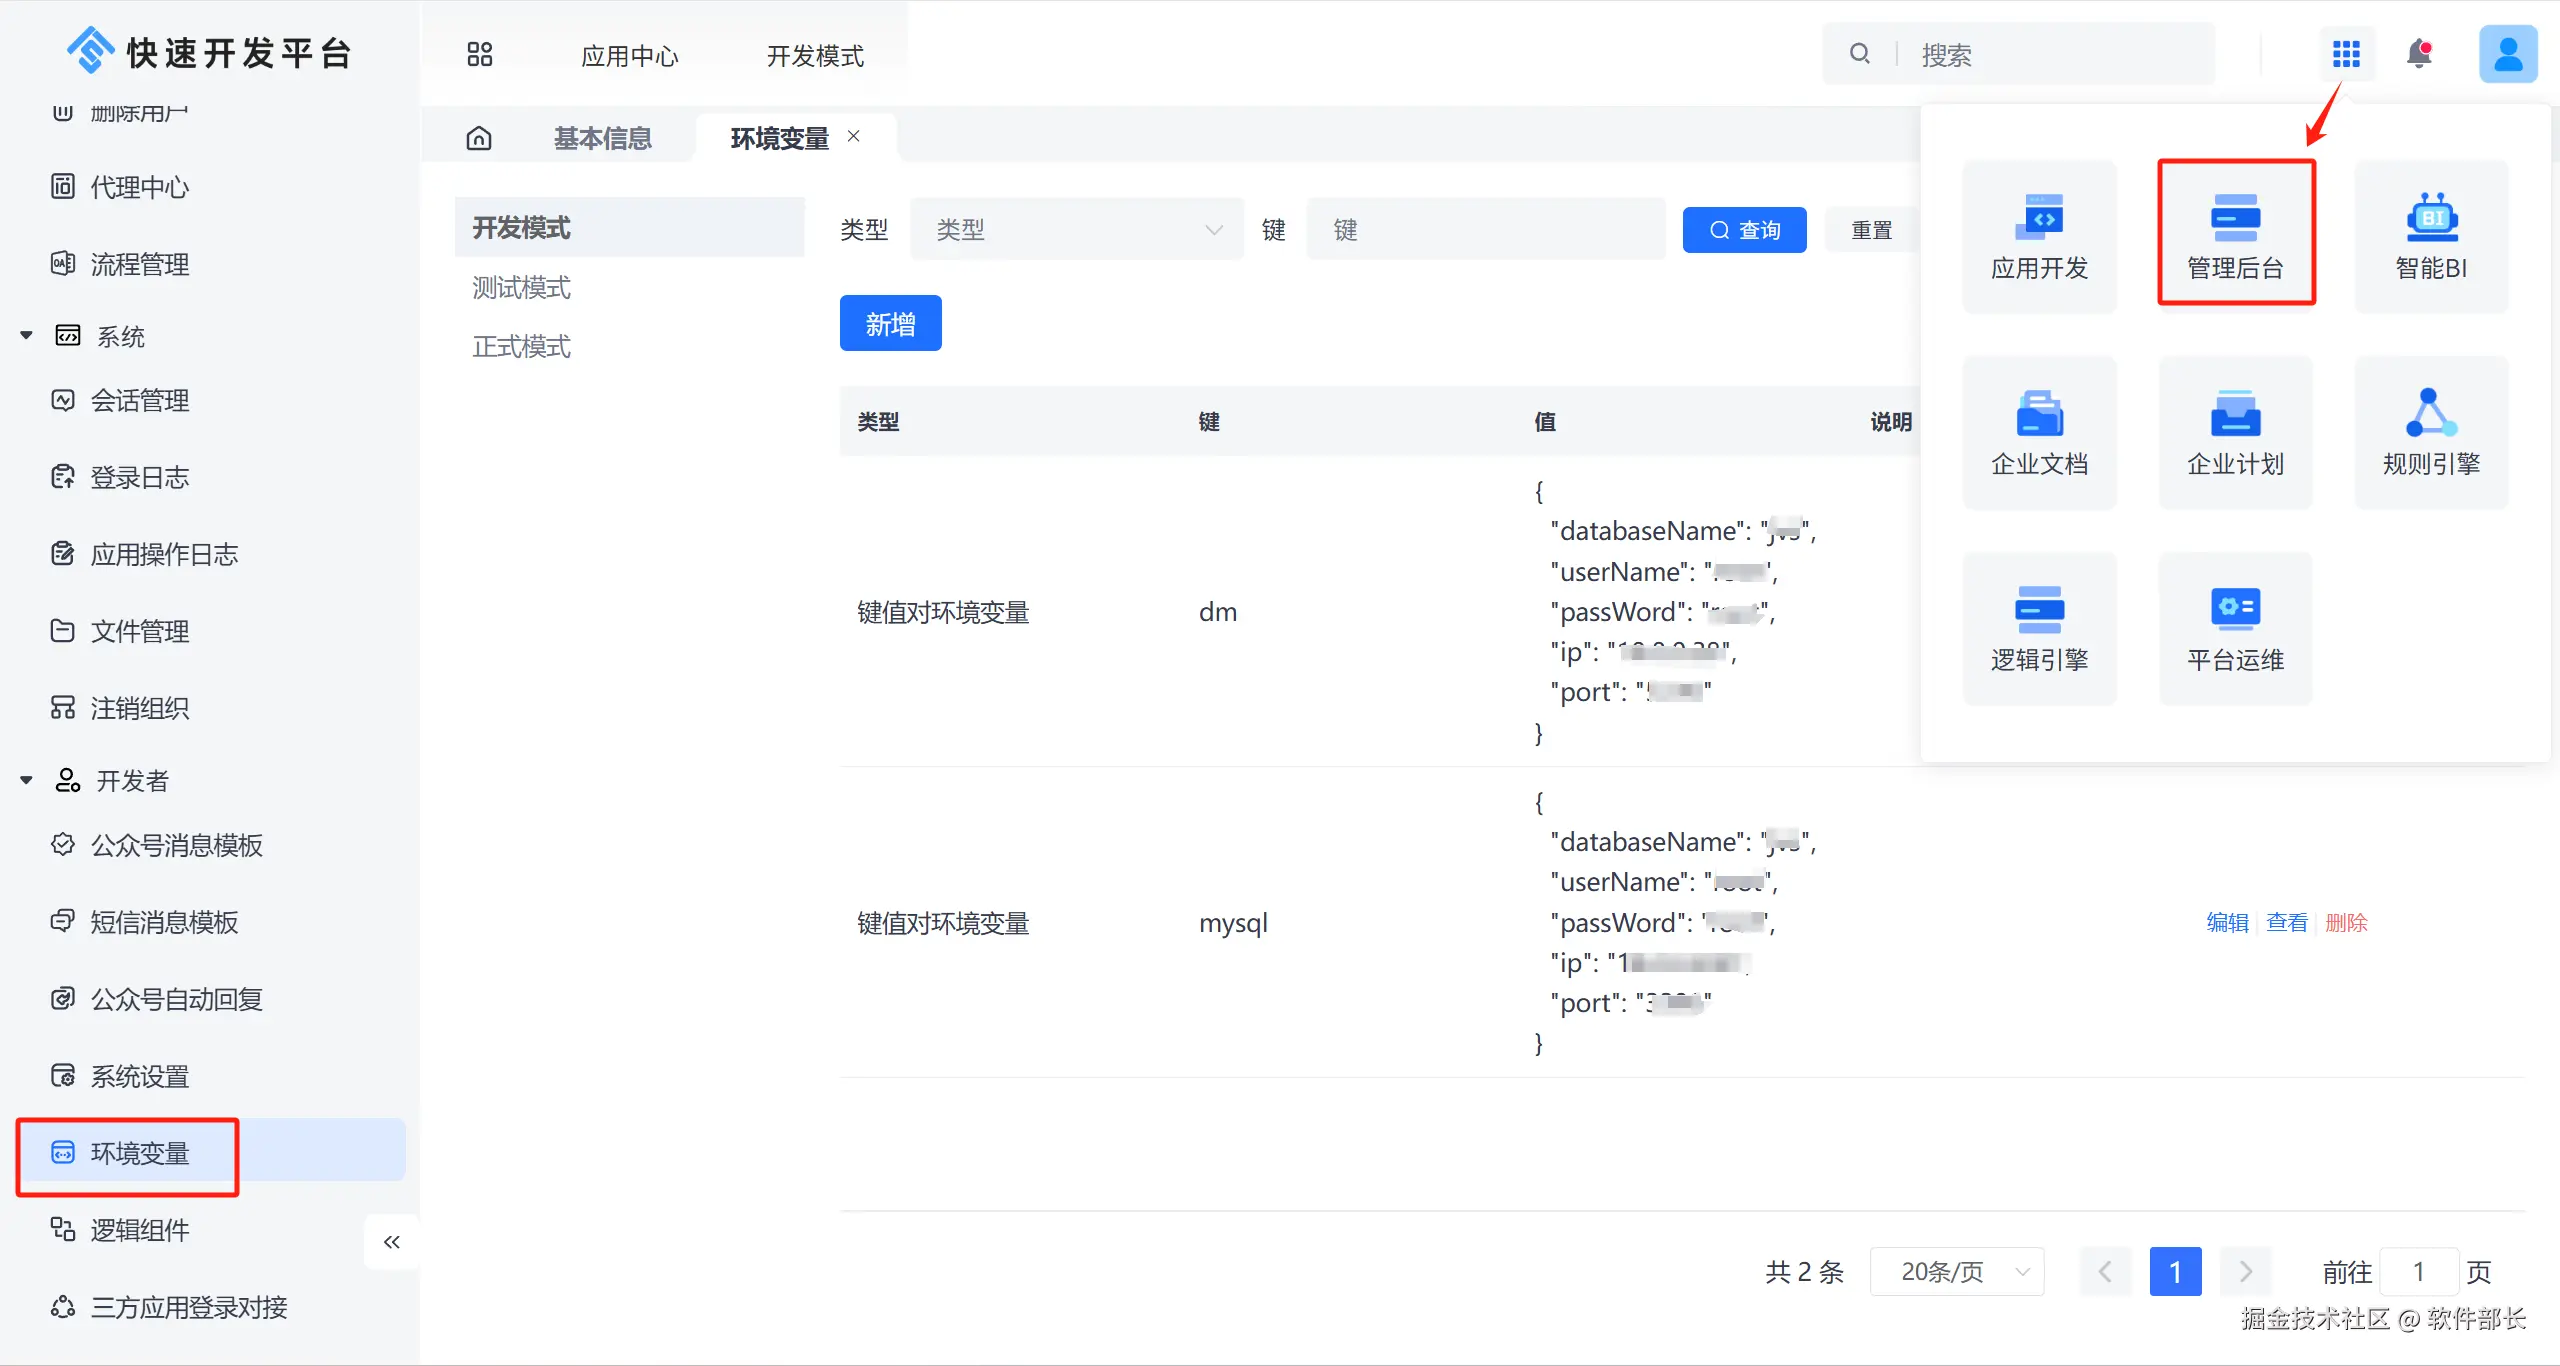Toggle the nine-dot app grid icon
Image resolution: width=2560 pixels, height=1366 pixels.
point(2346,54)
